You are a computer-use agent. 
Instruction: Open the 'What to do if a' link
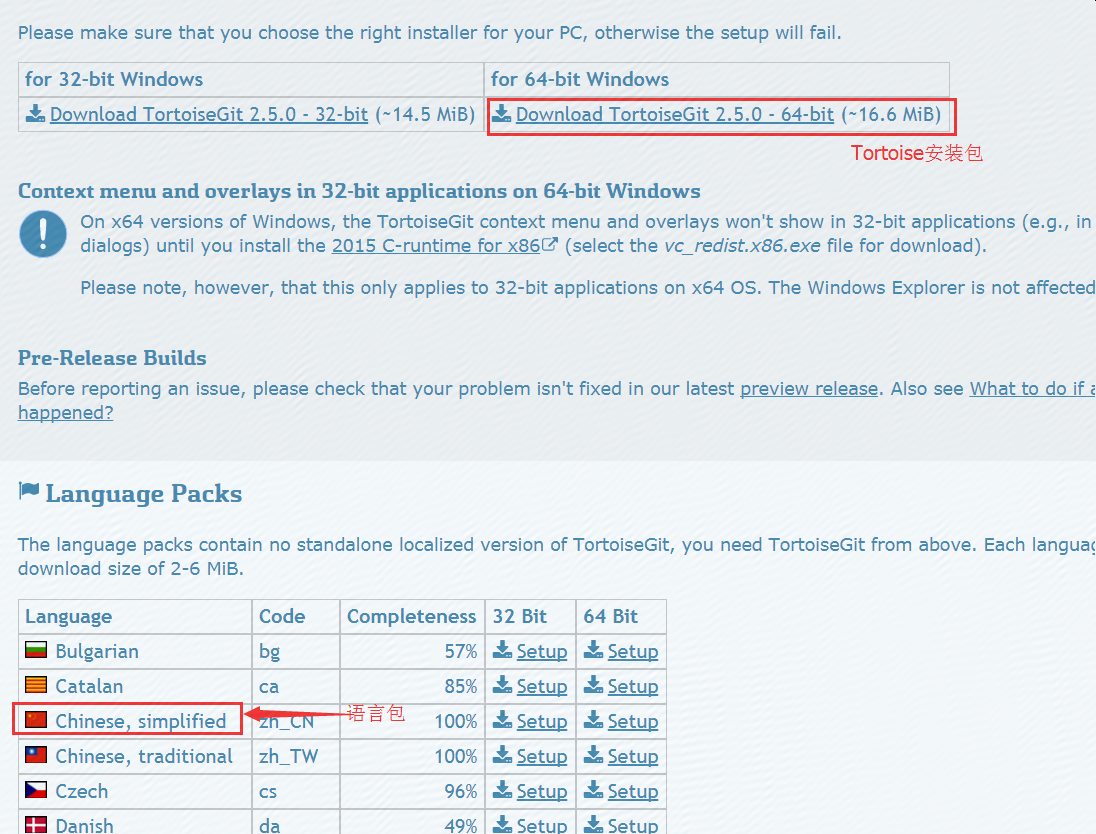(1032, 389)
